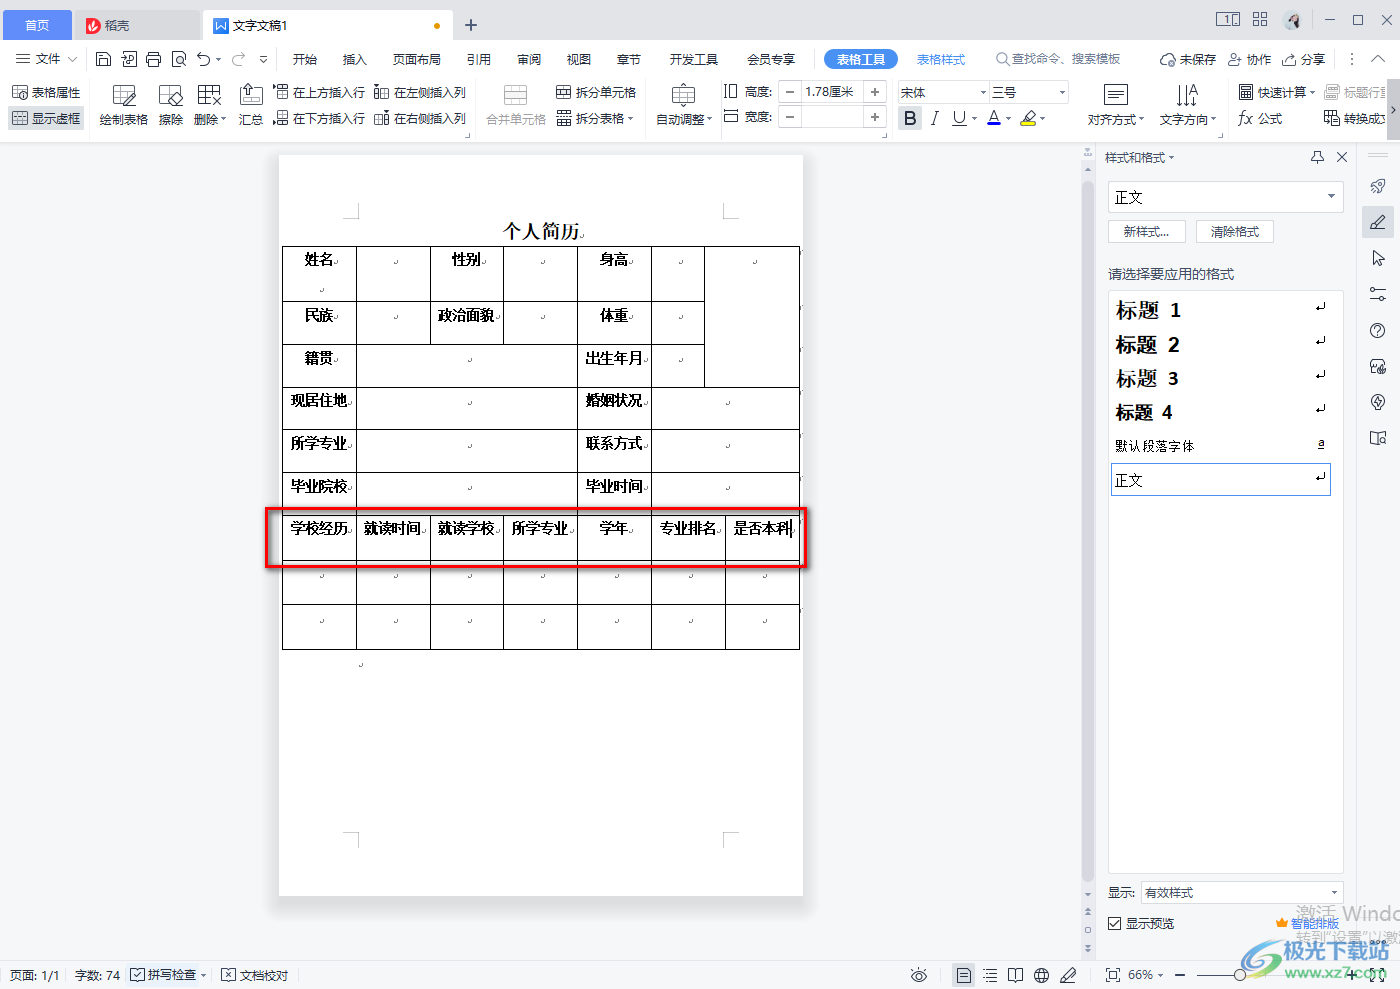This screenshot has width=1400, height=989.
Task: Close the styles and formatting pane
Action: pos(1342,157)
